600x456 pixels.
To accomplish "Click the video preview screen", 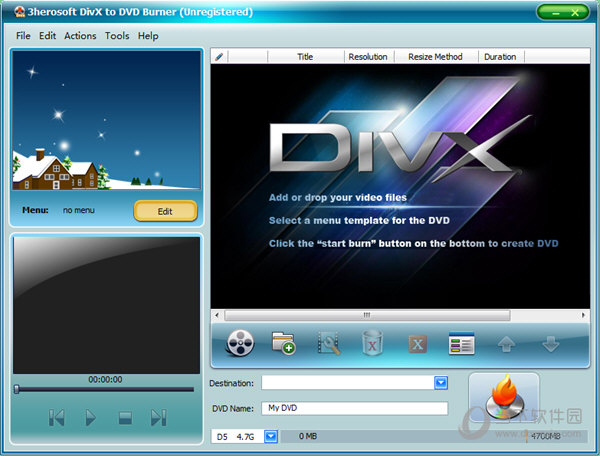I will coord(106,305).
